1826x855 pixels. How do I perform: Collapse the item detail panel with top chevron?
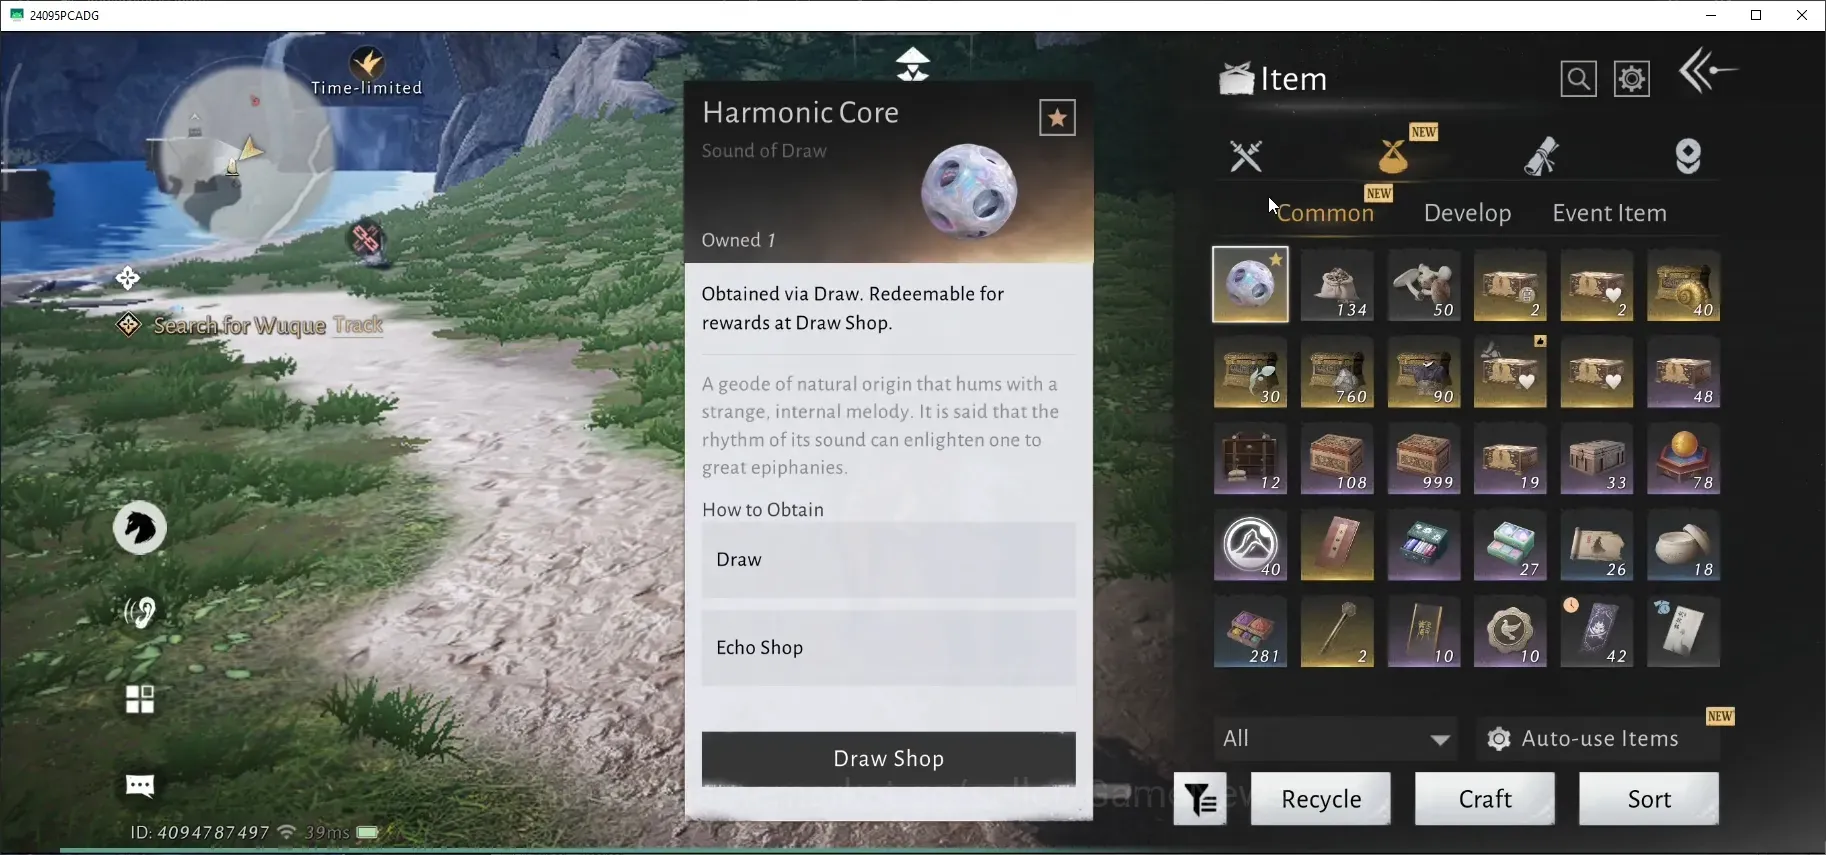(x=913, y=64)
